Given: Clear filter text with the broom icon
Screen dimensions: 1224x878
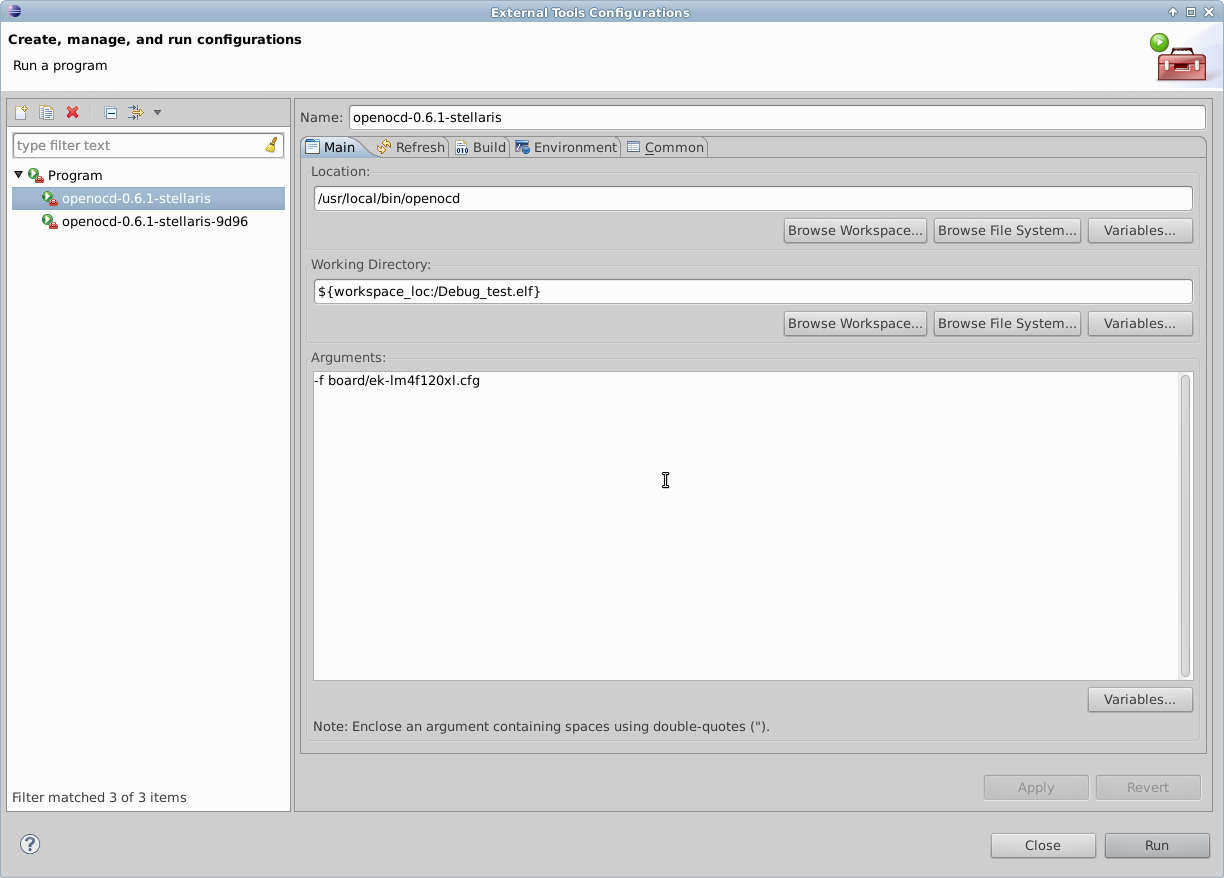Looking at the screenshot, I should click(x=271, y=145).
